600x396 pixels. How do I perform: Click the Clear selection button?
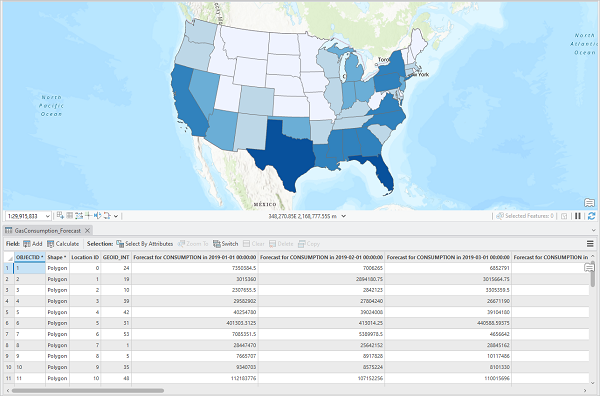coord(254,244)
